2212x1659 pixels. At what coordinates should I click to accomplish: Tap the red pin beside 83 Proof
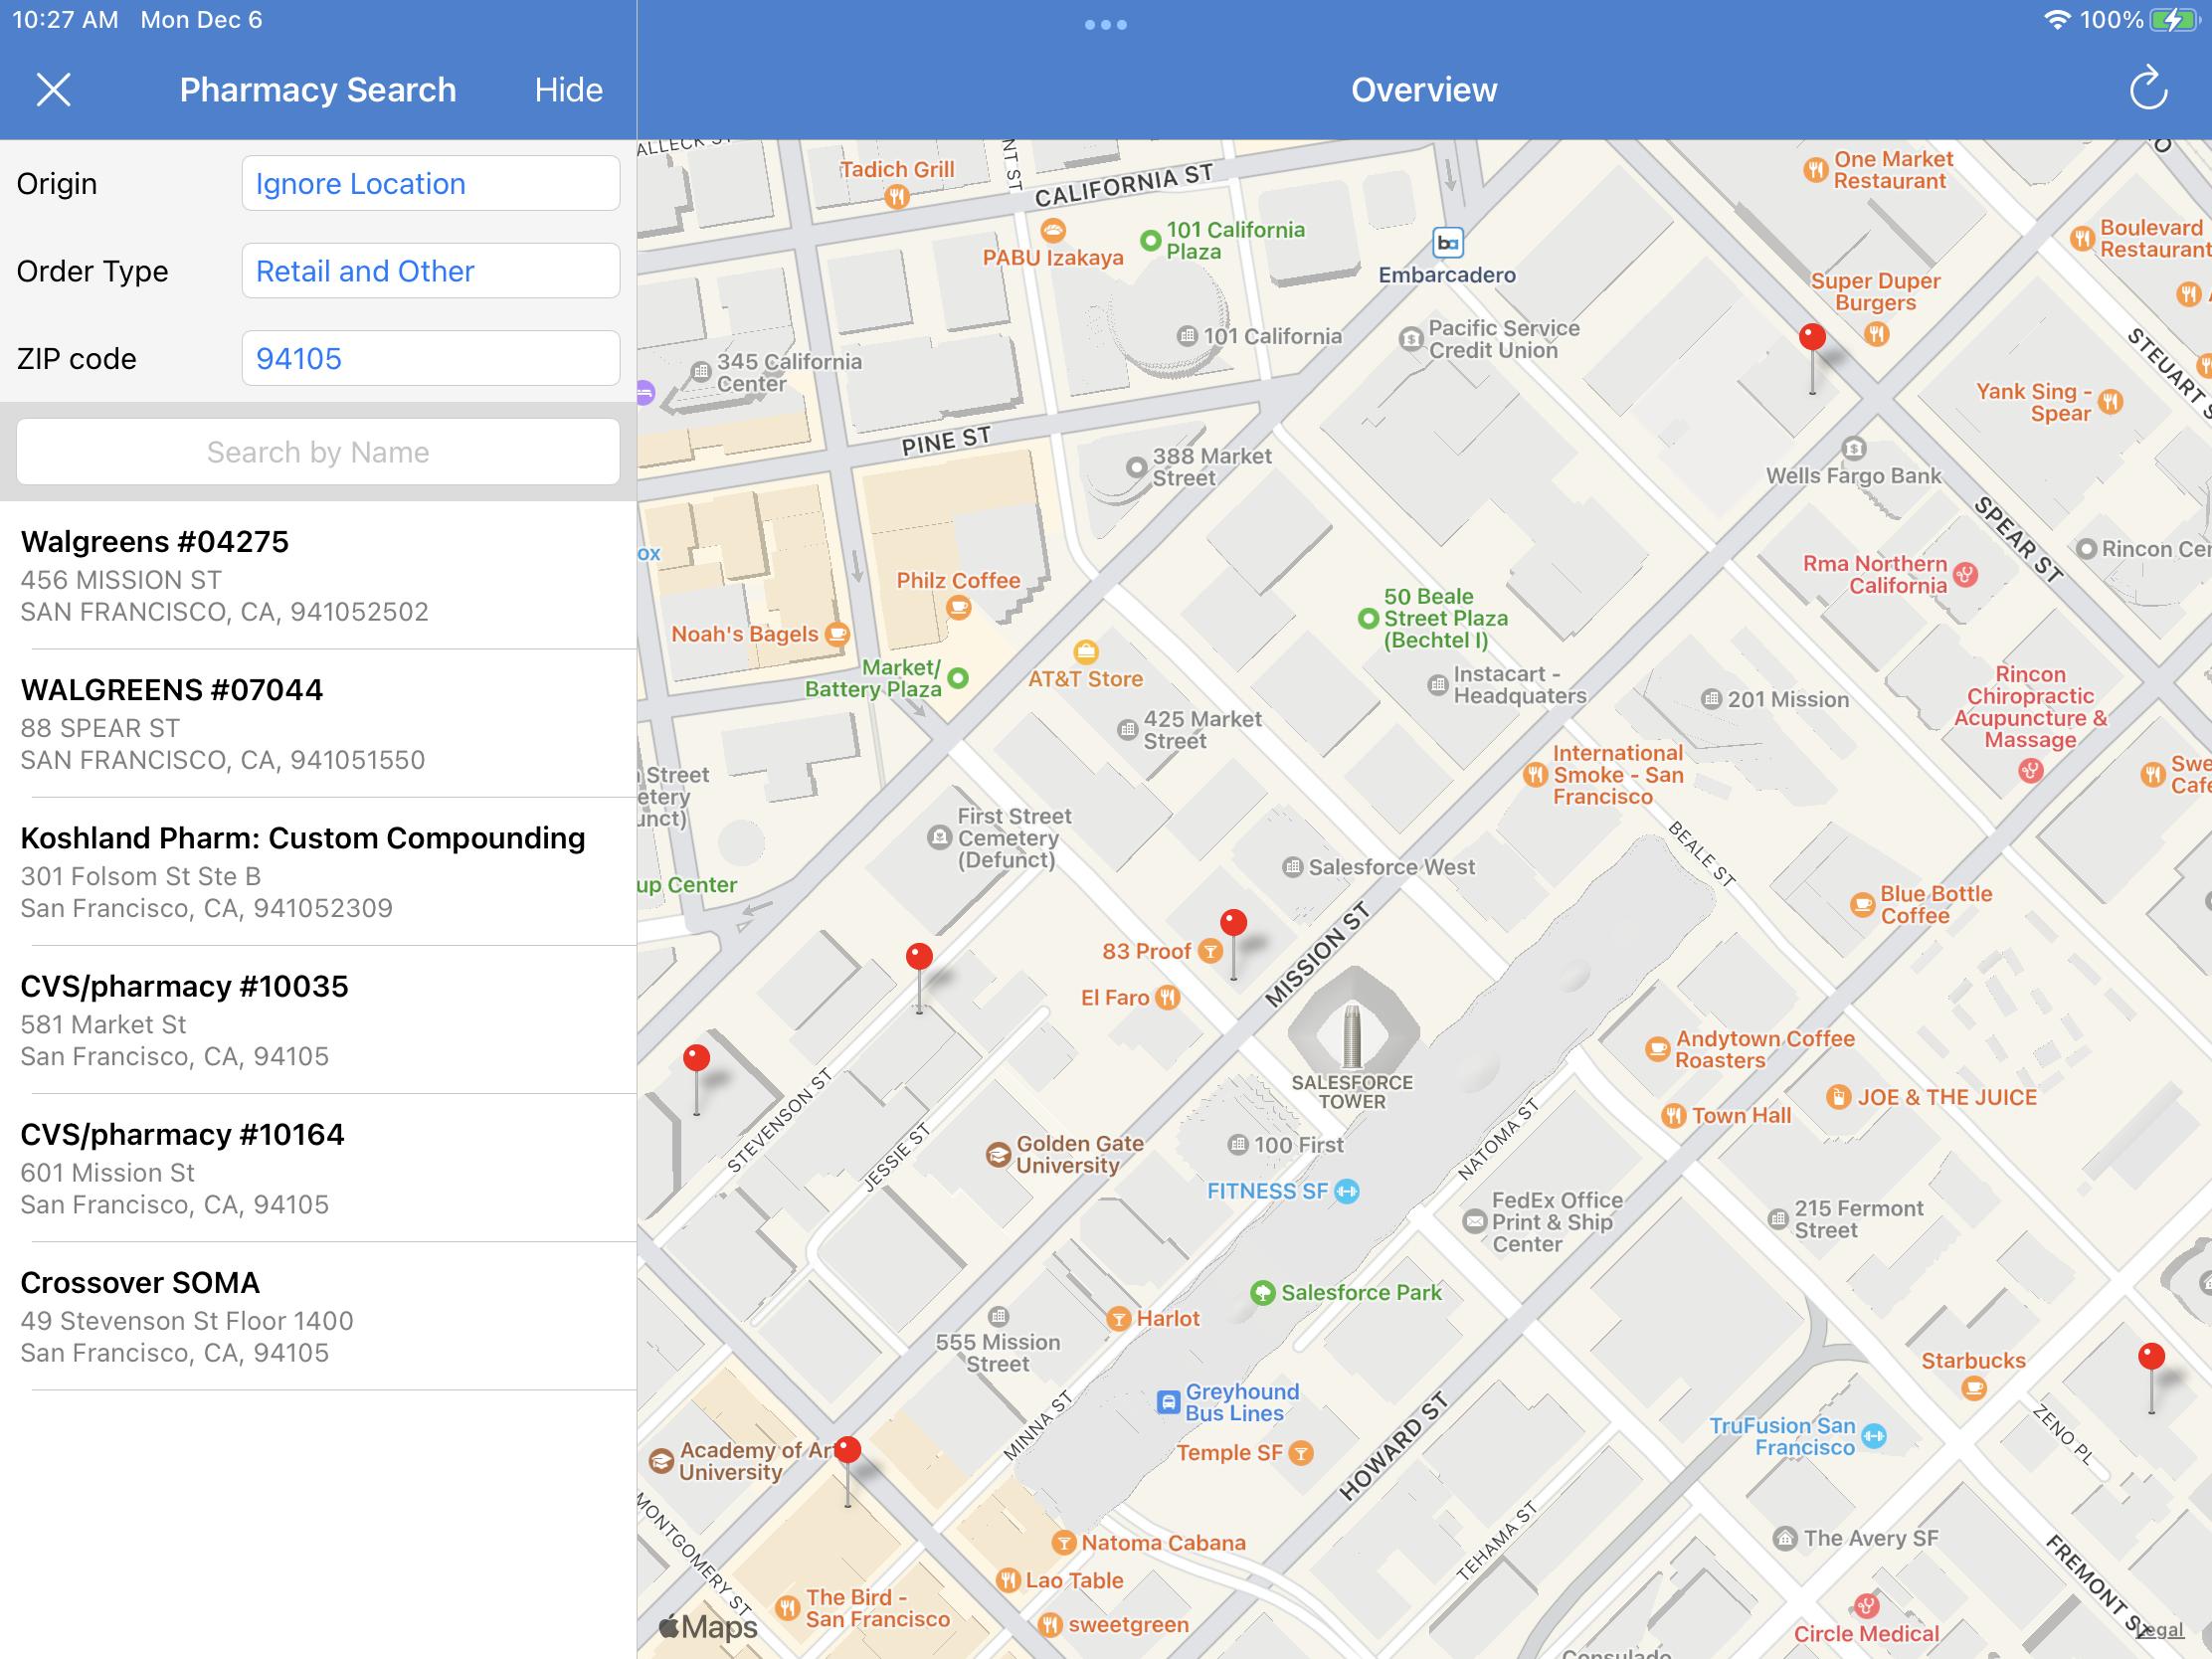click(1234, 923)
